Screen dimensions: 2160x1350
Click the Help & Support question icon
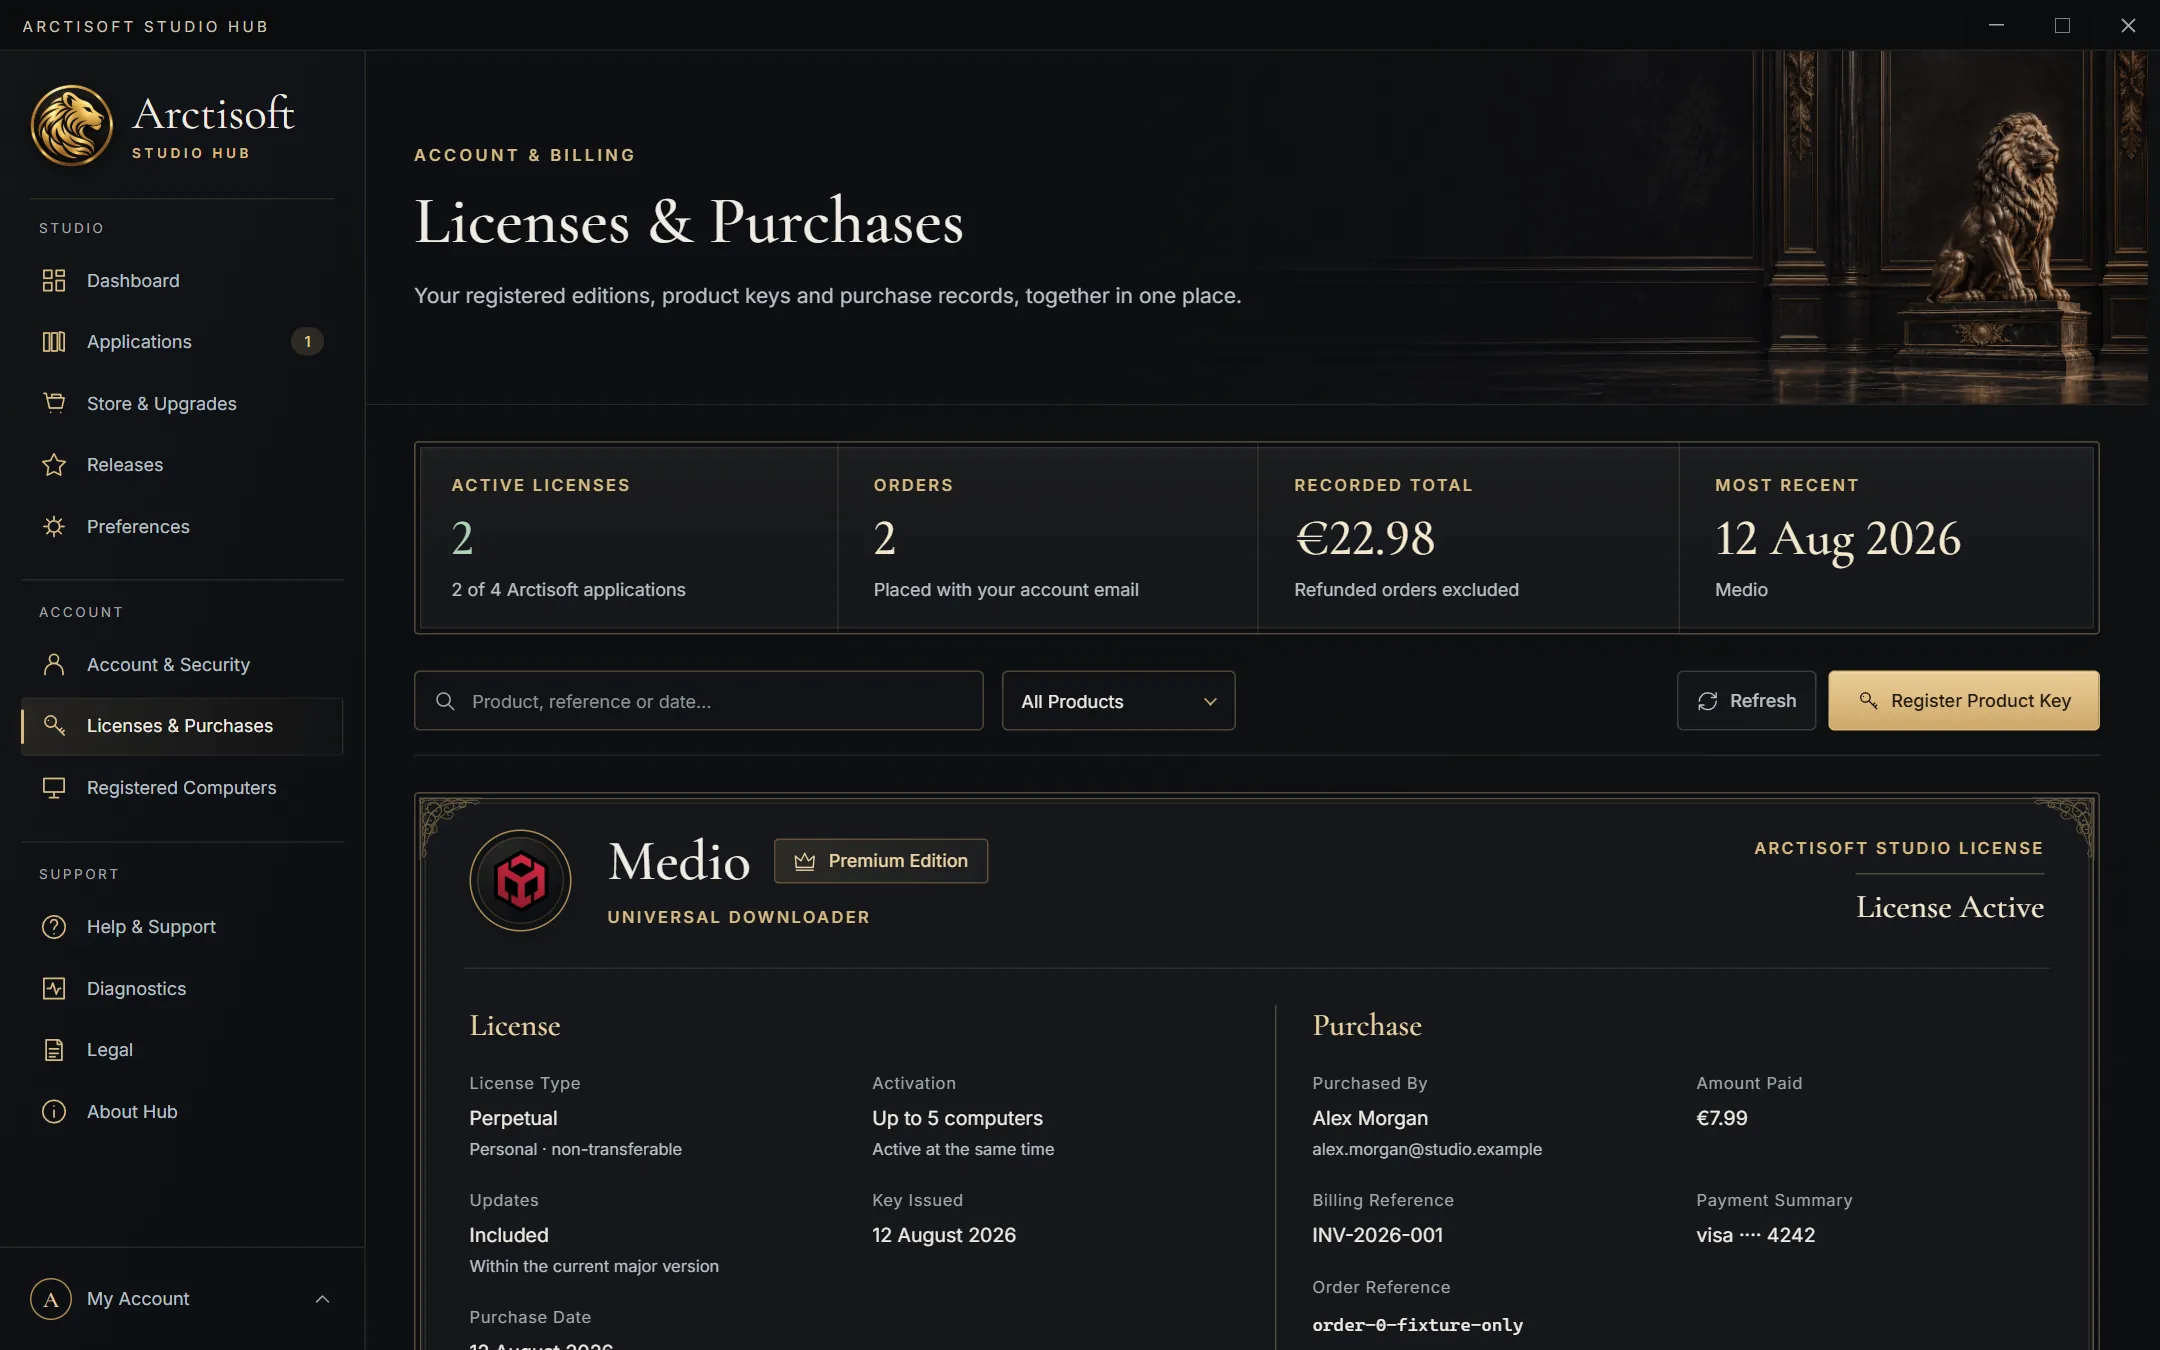(x=54, y=927)
